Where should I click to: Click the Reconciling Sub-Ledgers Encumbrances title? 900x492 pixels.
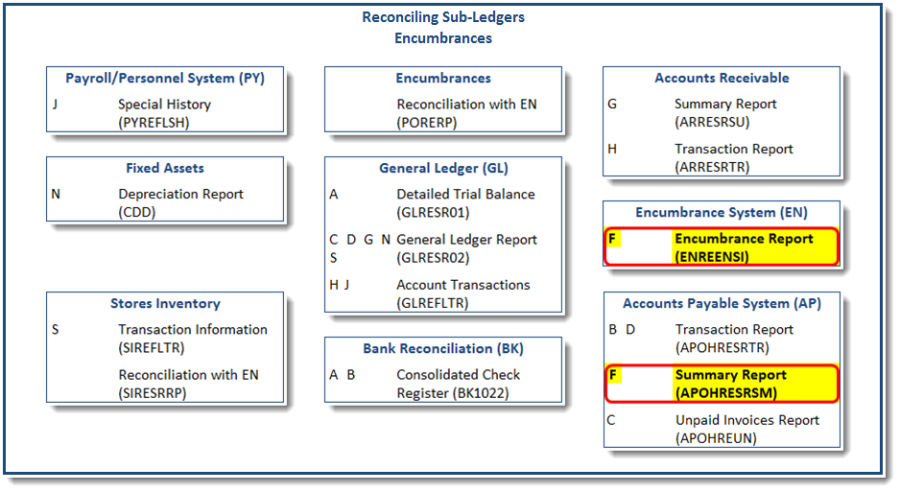[x=442, y=28]
